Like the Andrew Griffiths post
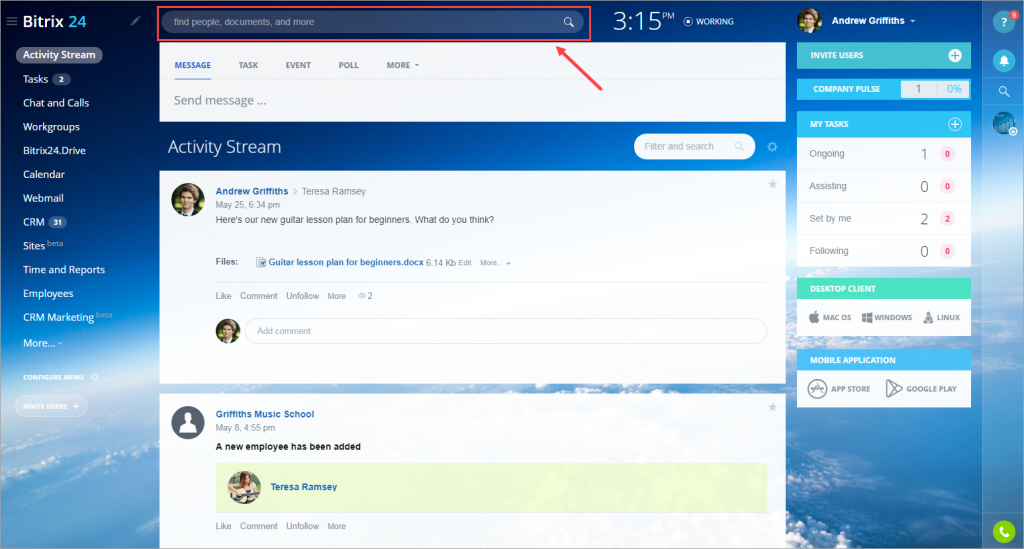Viewport: 1024px width, 549px height. click(x=223, y=296)
